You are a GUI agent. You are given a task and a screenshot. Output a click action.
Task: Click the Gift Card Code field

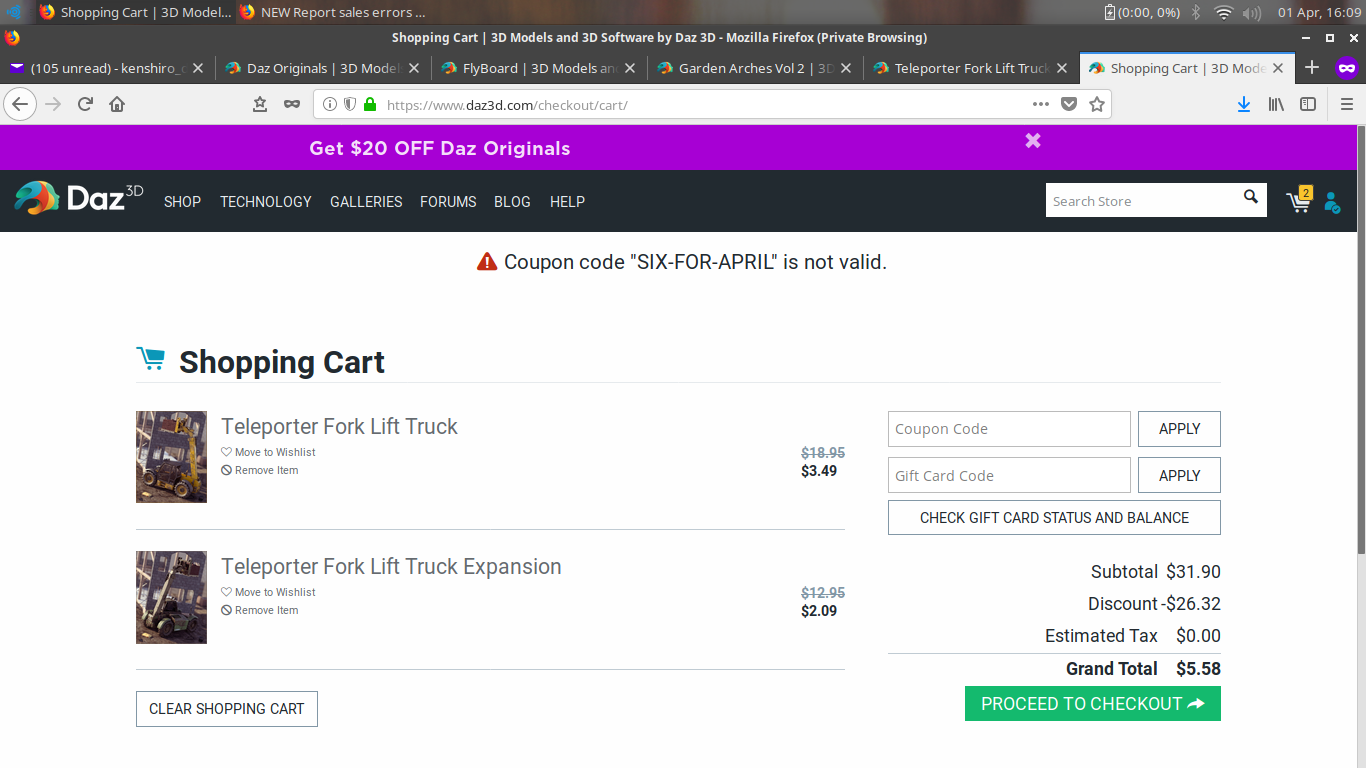coord(1008,476)
